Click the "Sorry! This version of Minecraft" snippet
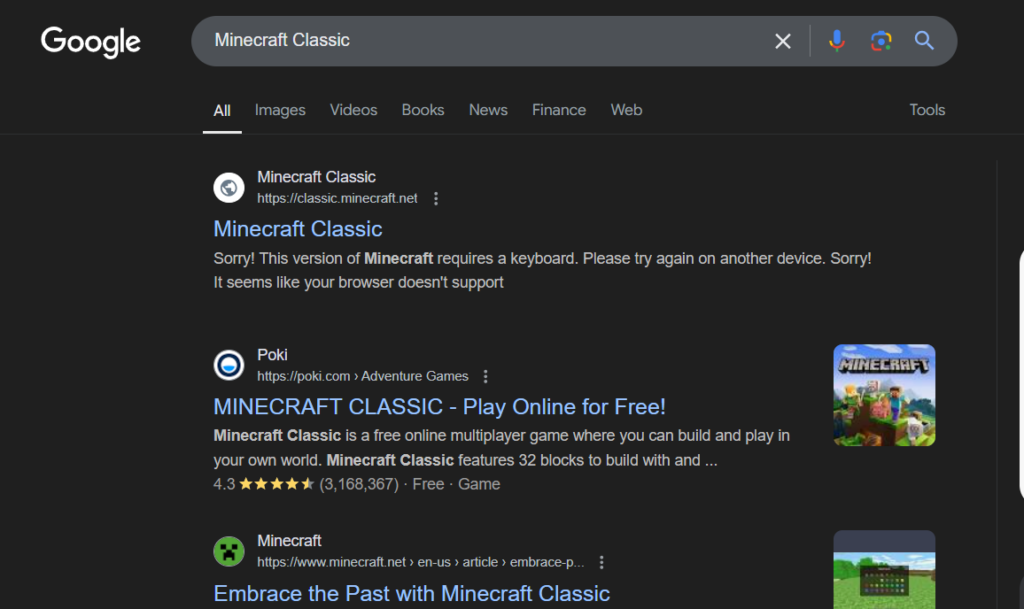This screenshot has width=1024, height=609. 542,270
